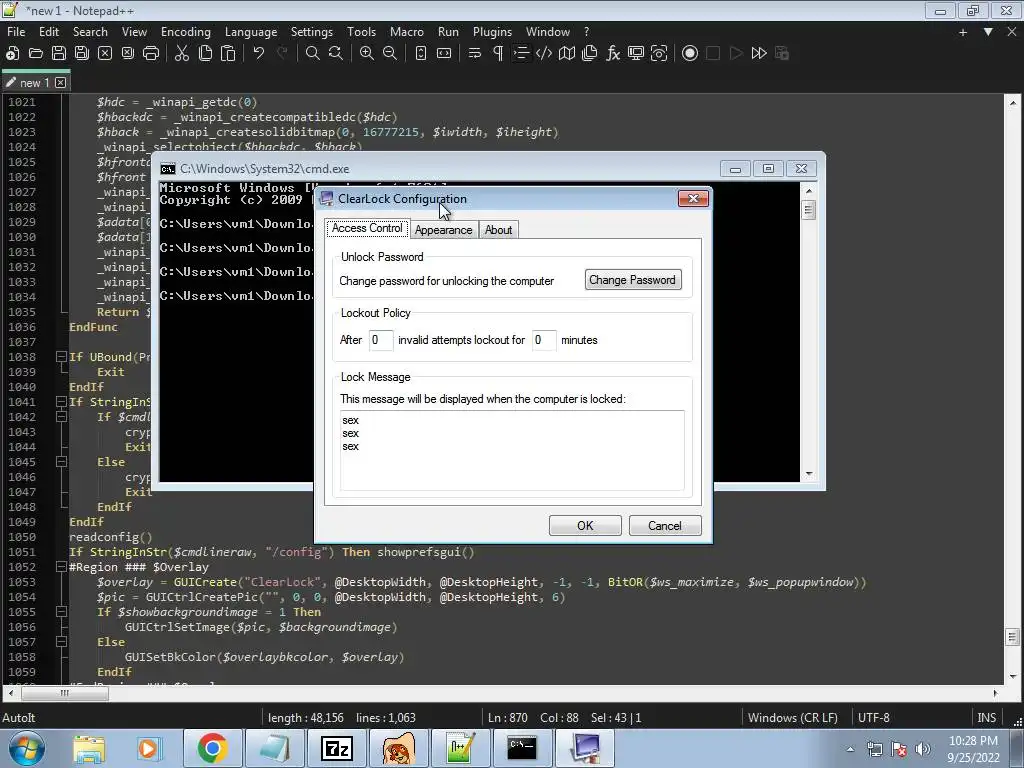Image resolution: width=1024 pixels, height=768 pixels.
Task: Switch to the Appearance tab
Action: tap(443, 230)
